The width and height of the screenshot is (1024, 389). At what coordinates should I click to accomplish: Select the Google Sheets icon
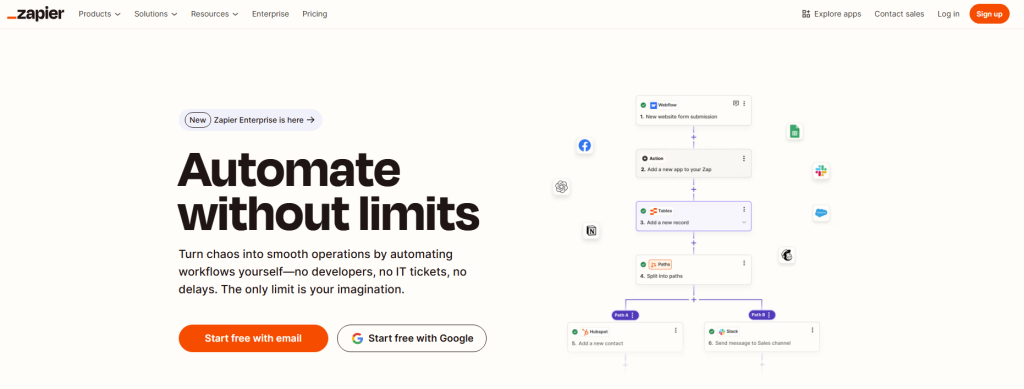[x=795, y=131]
